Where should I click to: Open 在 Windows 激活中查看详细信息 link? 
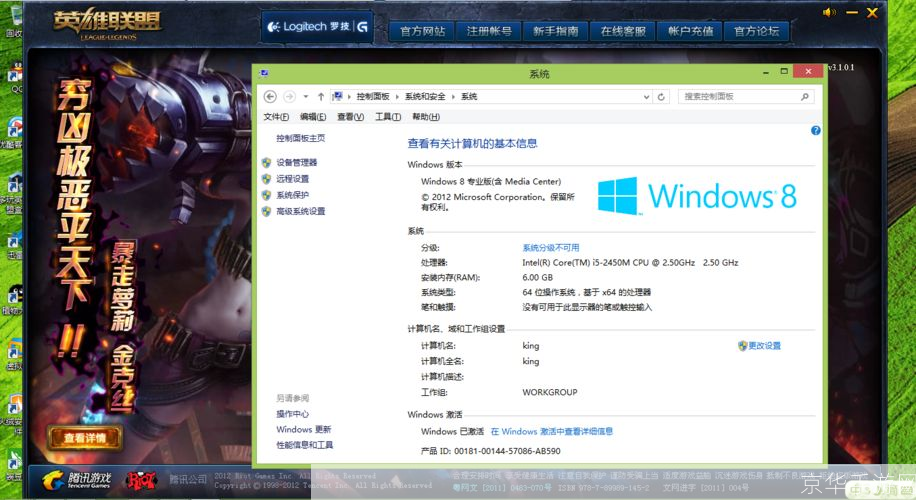tap(551, 432)
